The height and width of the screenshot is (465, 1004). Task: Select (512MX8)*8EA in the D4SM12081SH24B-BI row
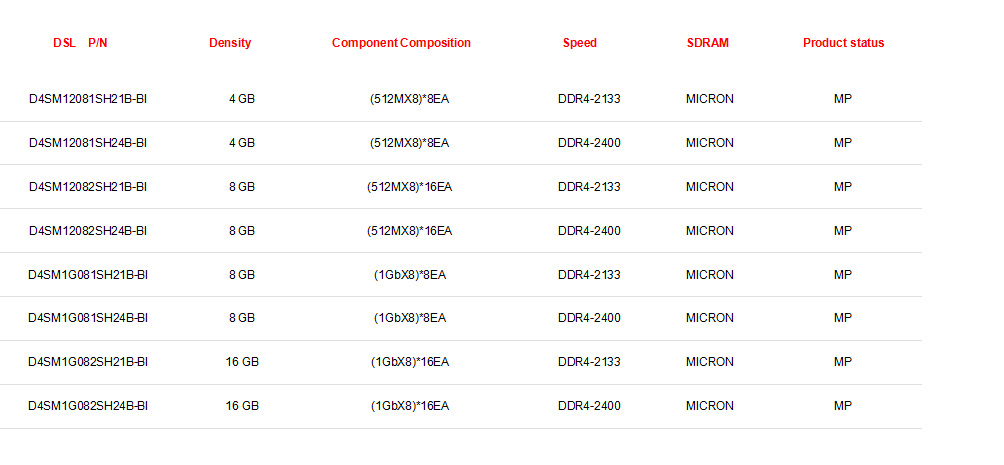pos(410,143)
